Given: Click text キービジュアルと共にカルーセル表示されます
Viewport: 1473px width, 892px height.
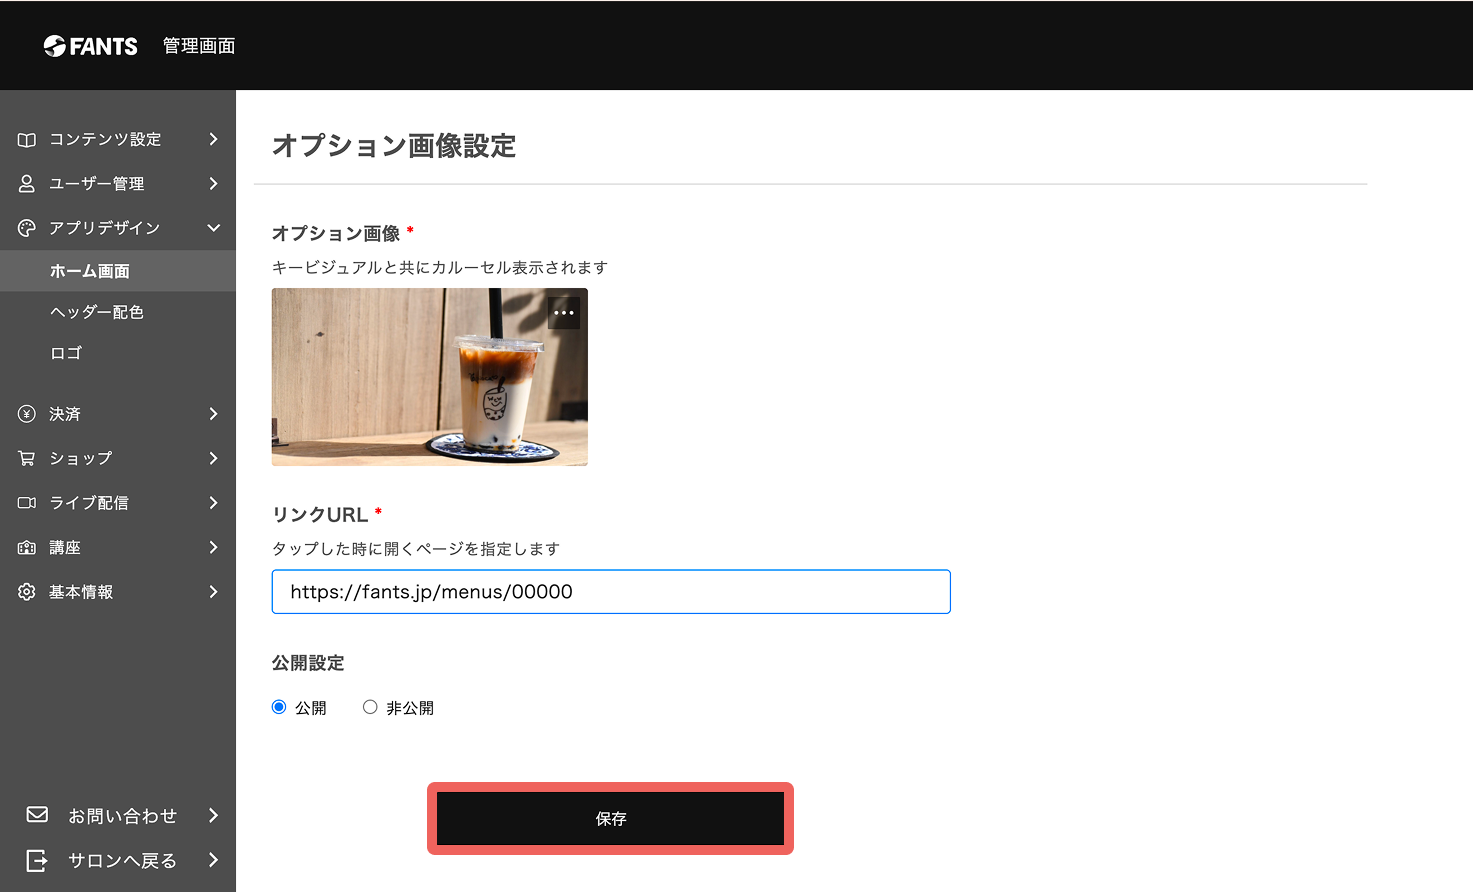Looking at the screenshot, I should (440, 268).
